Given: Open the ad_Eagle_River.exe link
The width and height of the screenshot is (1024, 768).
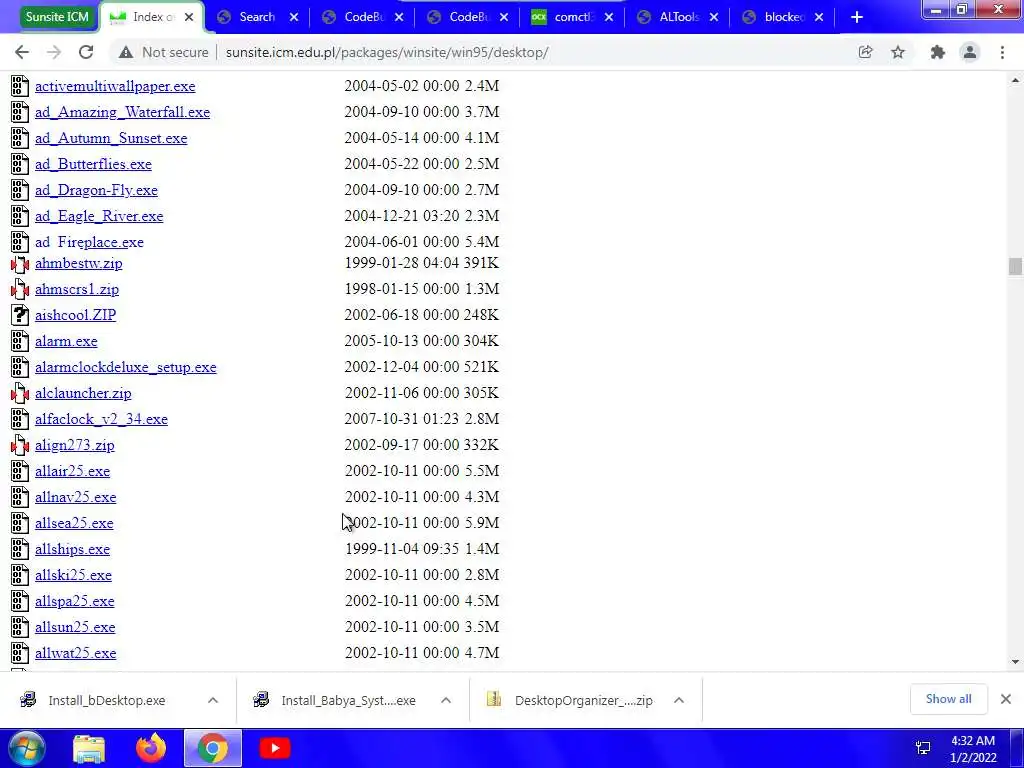Looking at the screenshot, I should click(x=99, y=216).
